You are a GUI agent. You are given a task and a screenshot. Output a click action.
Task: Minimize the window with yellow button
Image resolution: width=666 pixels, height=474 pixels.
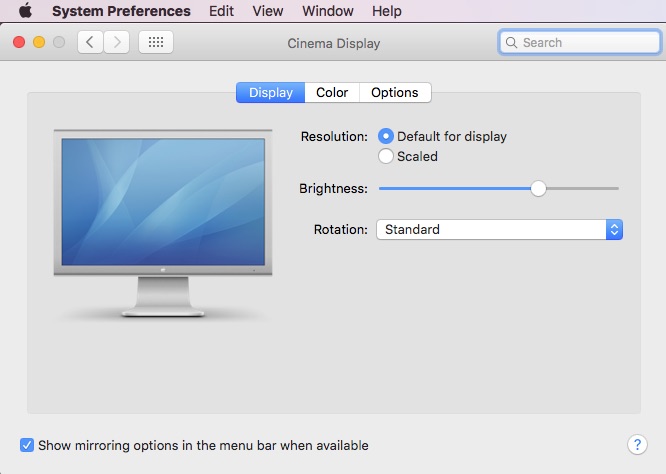tap(39, 42)
